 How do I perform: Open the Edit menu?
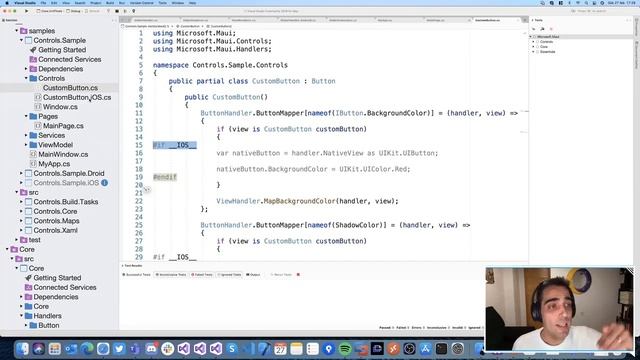coord(54,3)
